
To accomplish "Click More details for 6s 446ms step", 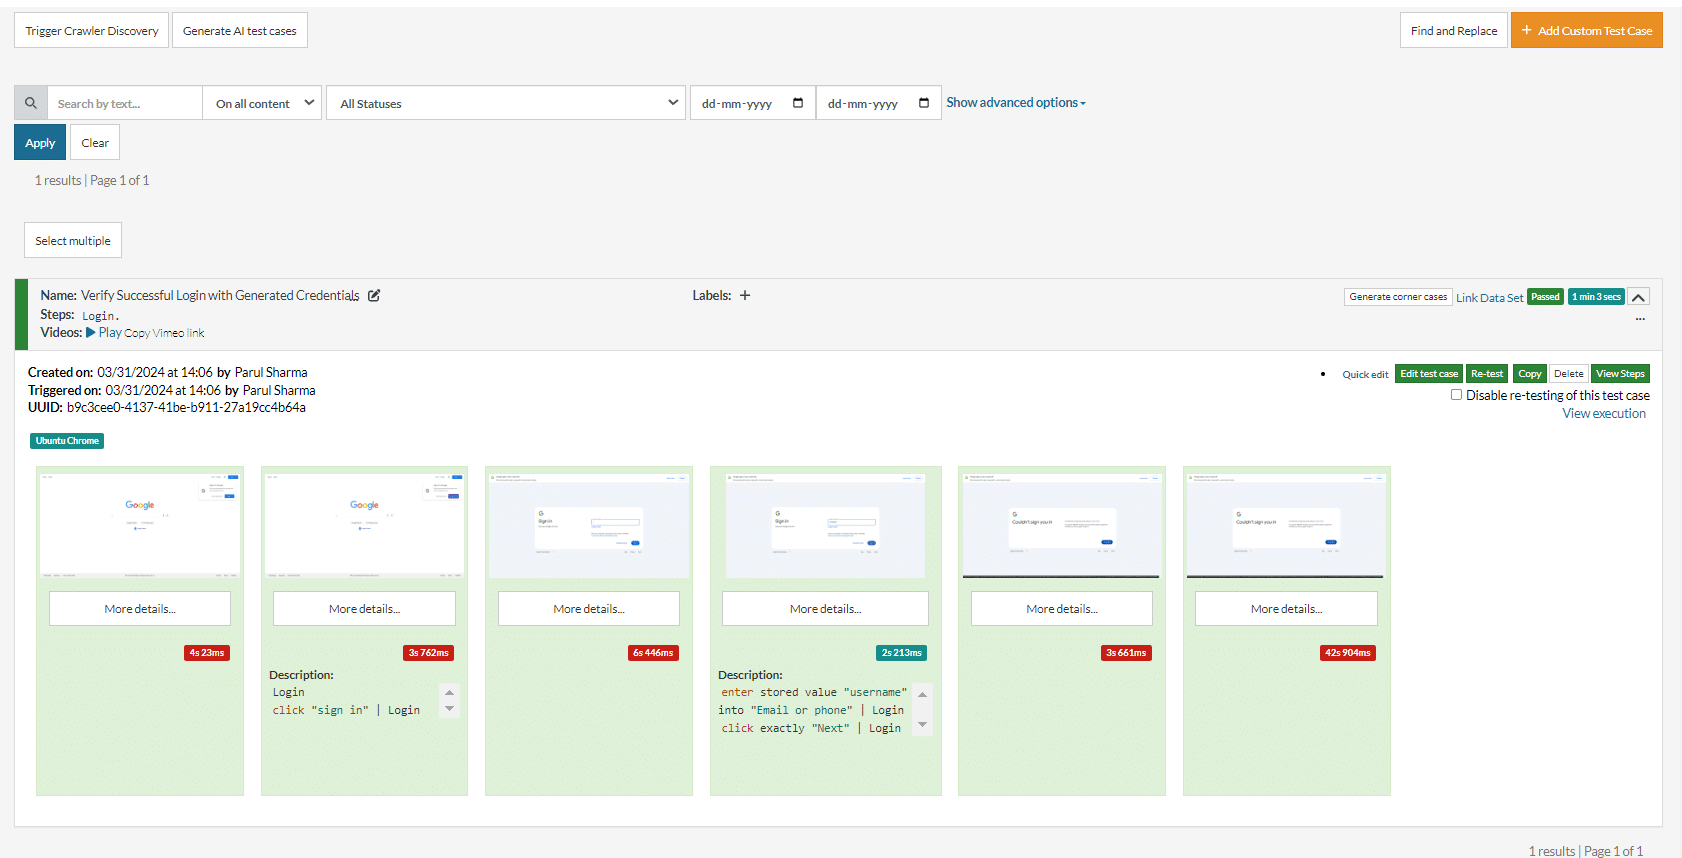I will point(589,609).
